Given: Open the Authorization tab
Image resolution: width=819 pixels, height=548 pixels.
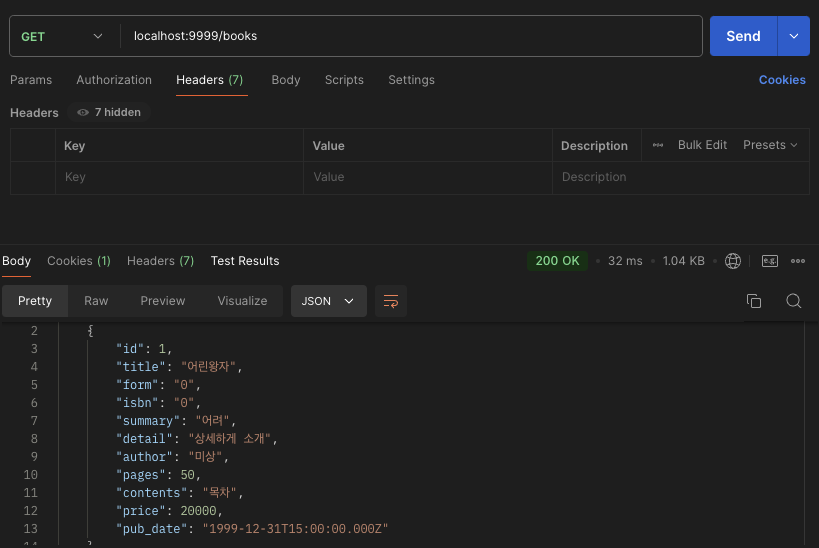Looking at the screenshot, I should 114,80.
